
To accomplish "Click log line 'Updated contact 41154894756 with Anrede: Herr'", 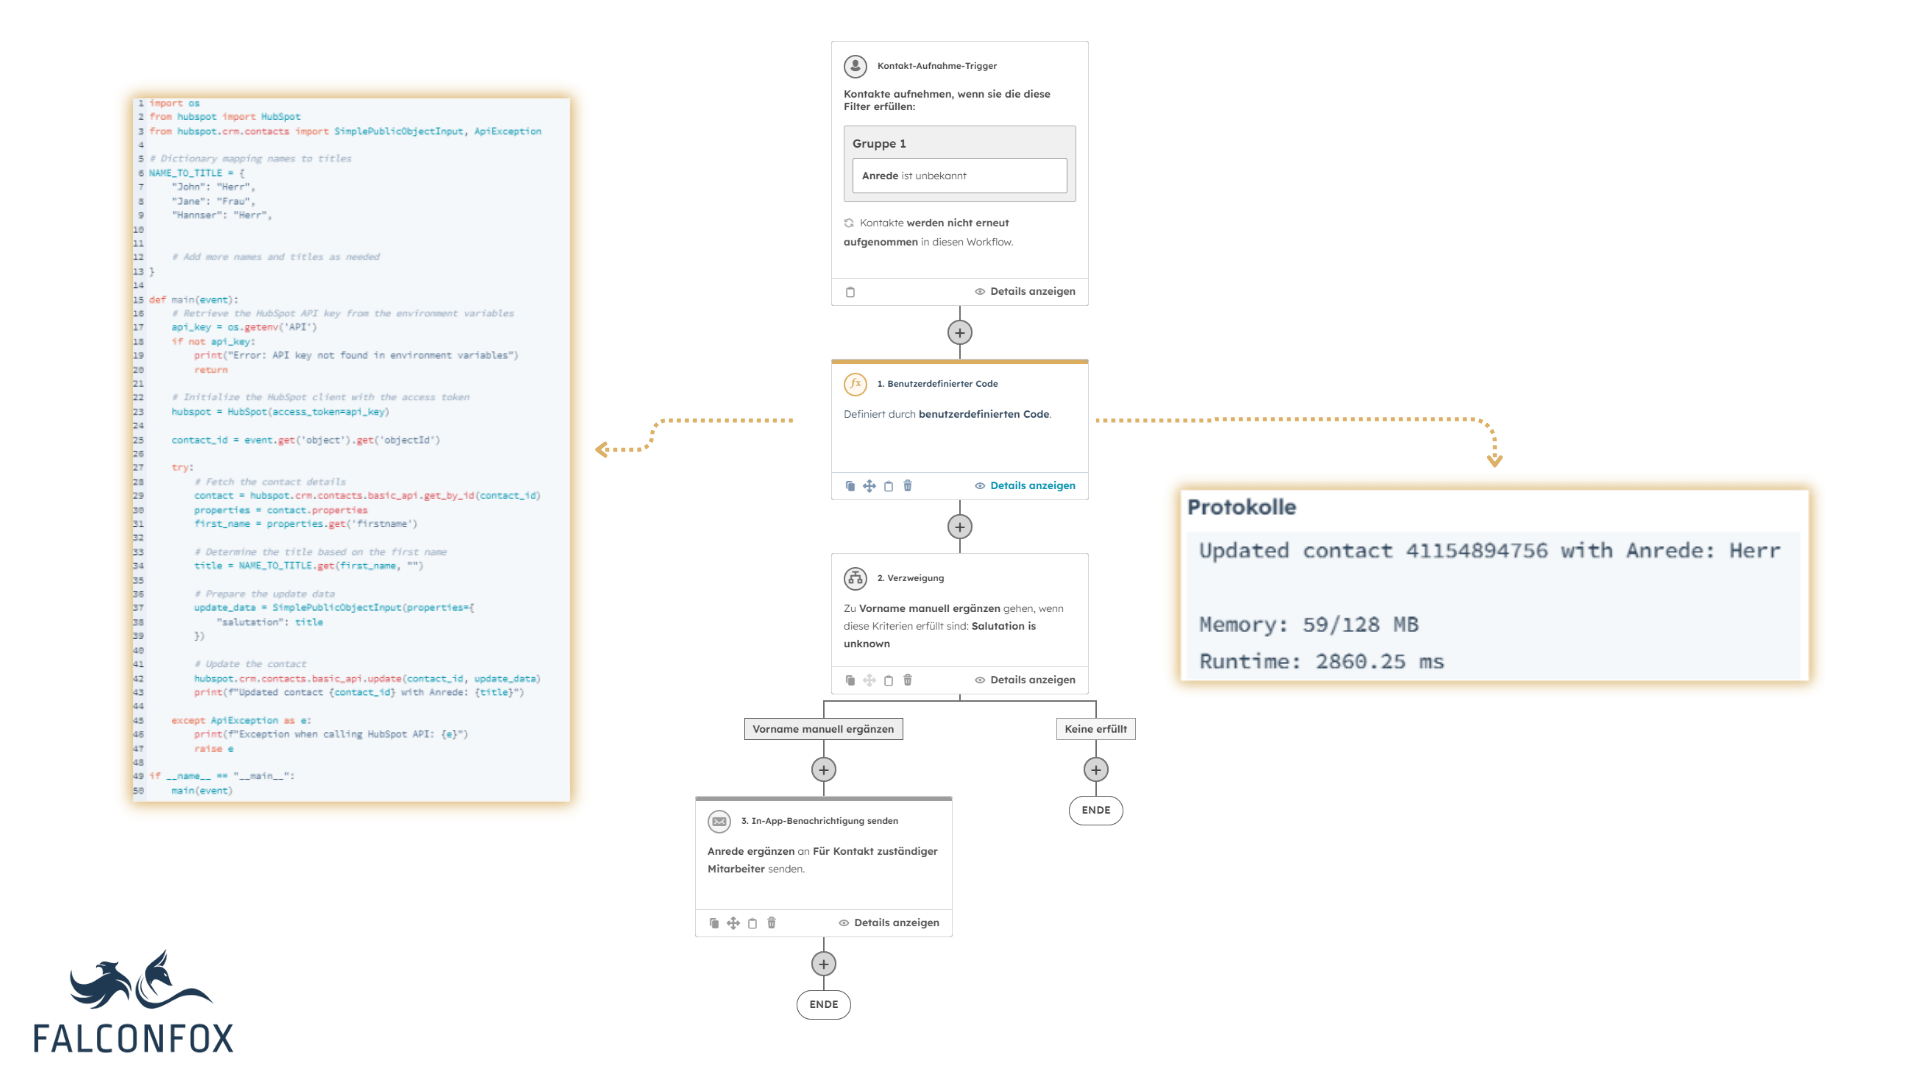I will (x=1489, y=551).
